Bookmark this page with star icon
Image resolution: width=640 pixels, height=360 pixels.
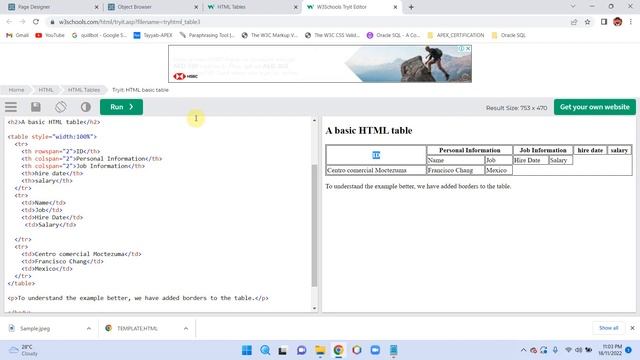[587, 22]
